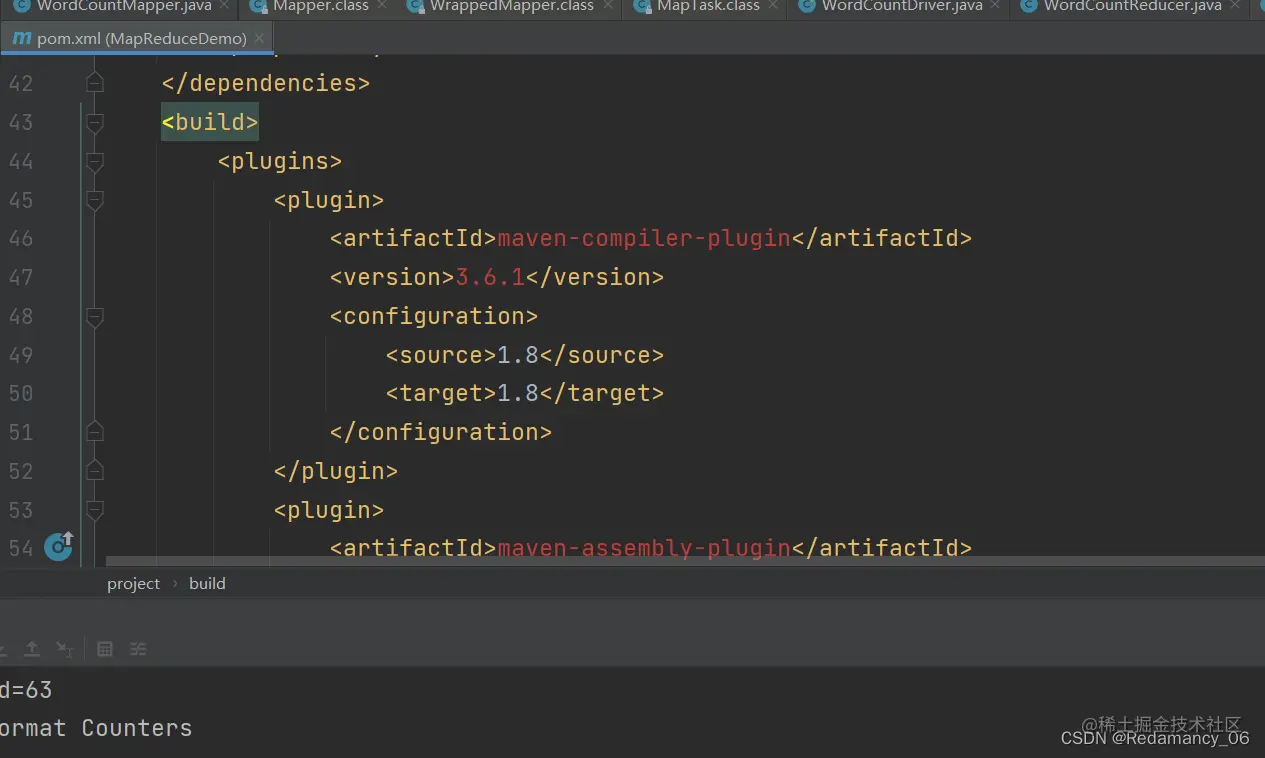Click the highlighted <build> tag
This screenshot has width=1265, height=758.
tap(210, 122)
